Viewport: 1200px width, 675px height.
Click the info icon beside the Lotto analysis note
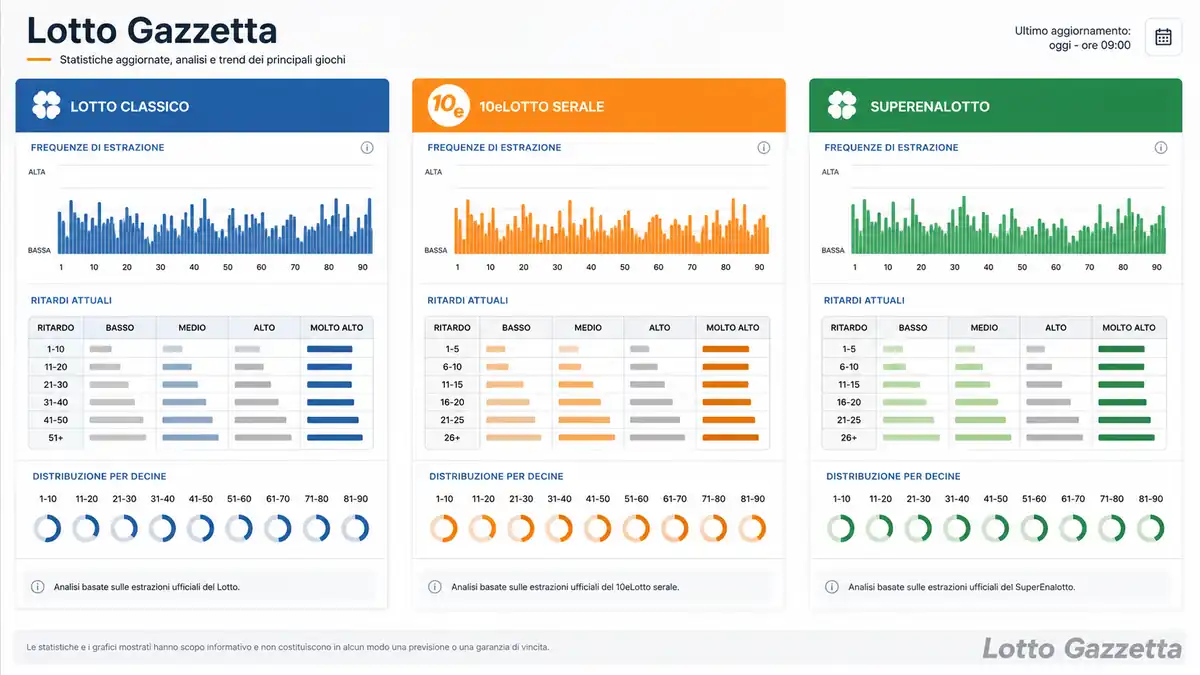pos(38,587)
